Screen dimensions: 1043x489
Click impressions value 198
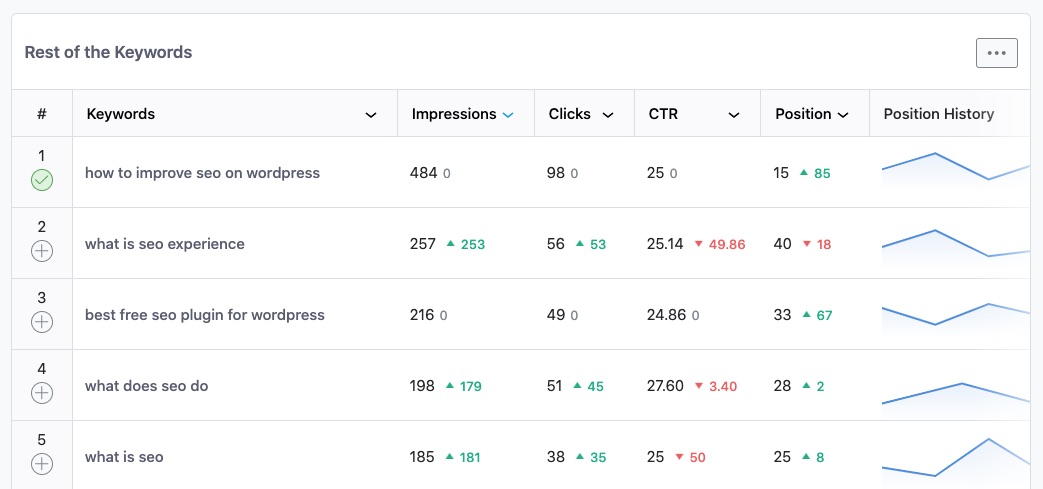click(x=422, y=386)
